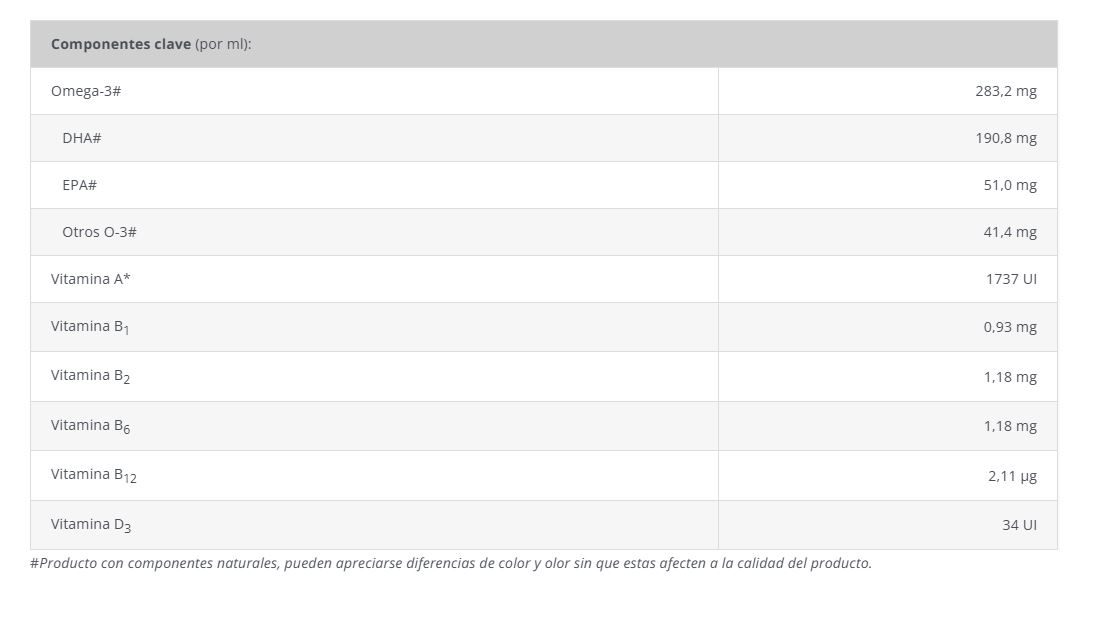Select the Omega-3# row label
The width and height of the screenshot is (1112, 619).
pyautogui.click(x=86, y=91)
